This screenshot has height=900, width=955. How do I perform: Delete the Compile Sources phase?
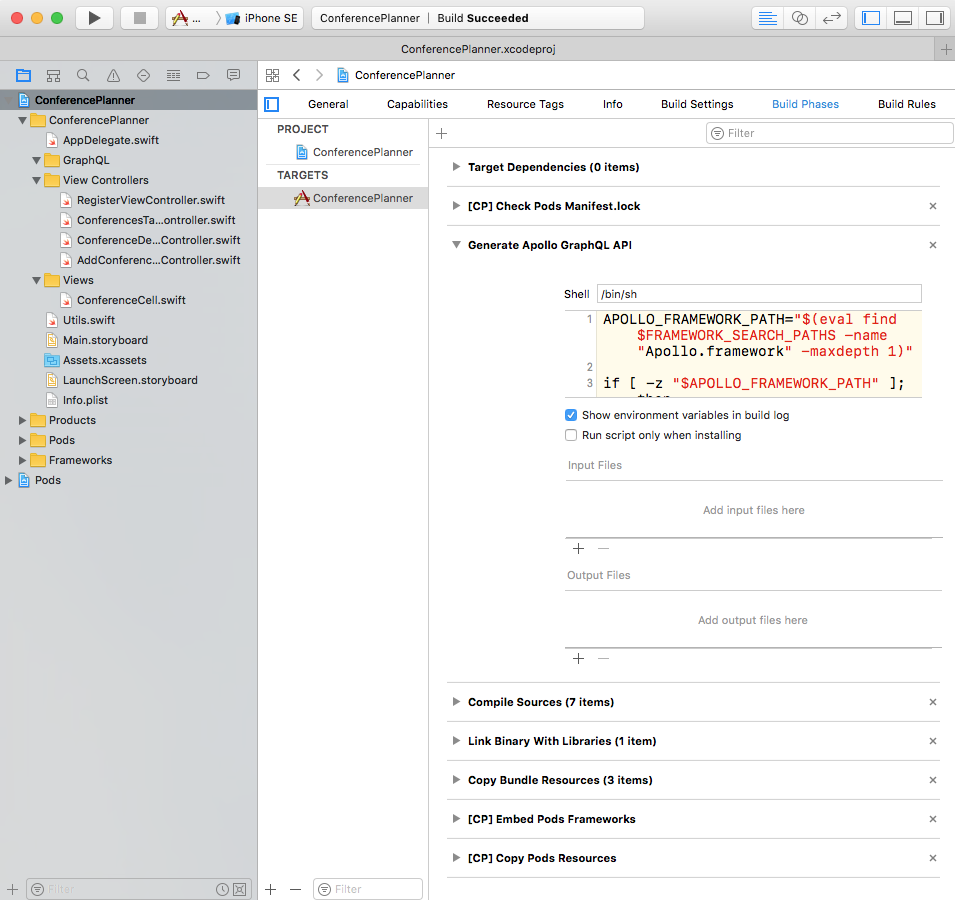pyautogui.click(x=932, y=703)
